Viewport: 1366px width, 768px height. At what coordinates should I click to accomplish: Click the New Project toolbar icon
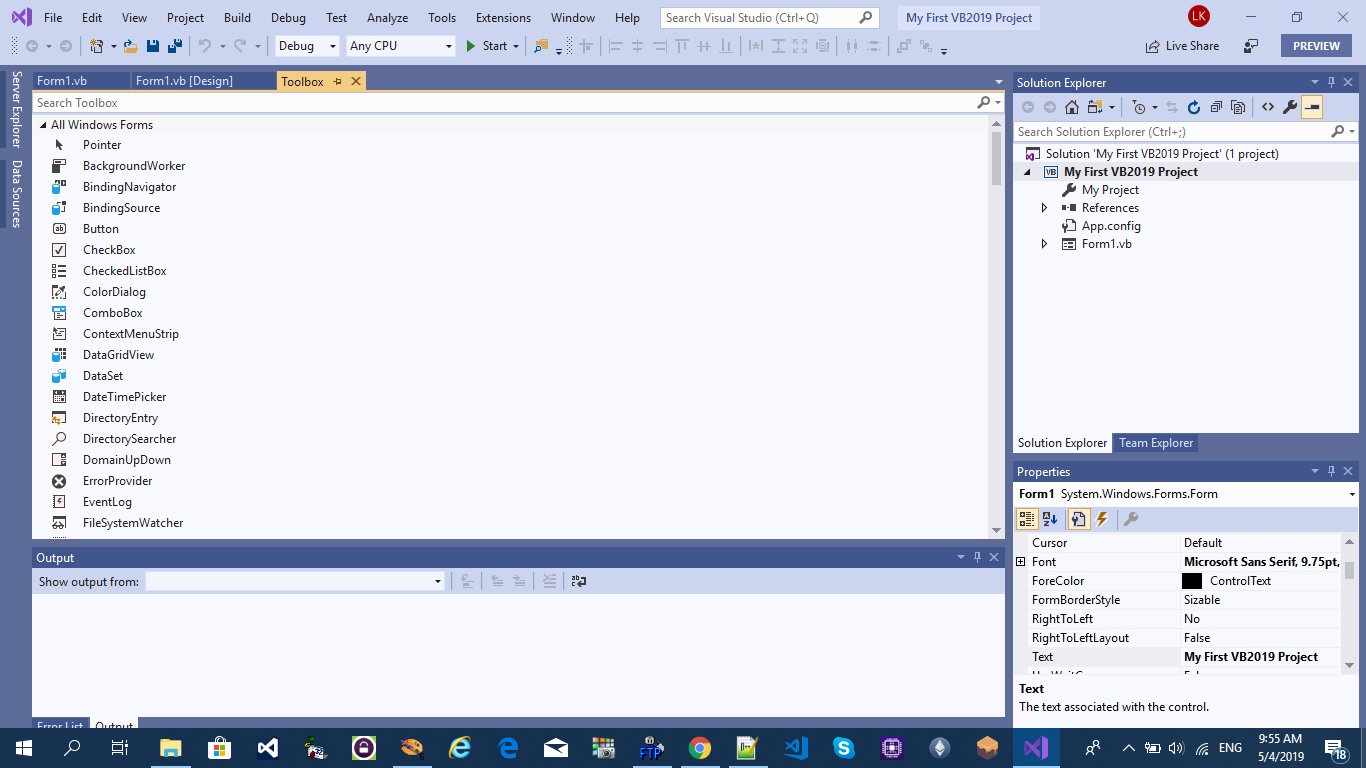tap(97, 46)
